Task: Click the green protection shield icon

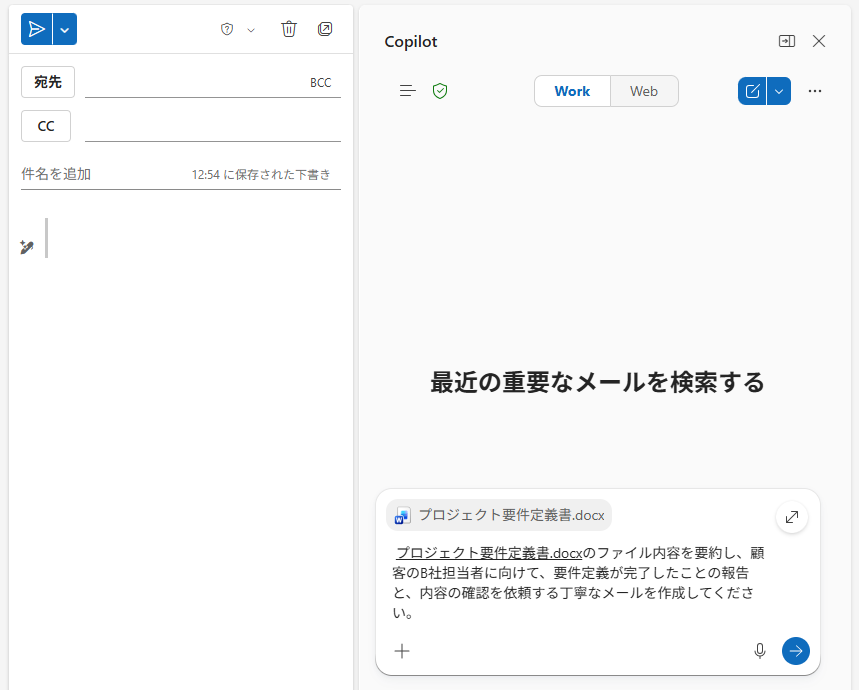Action: pos(440,91)
